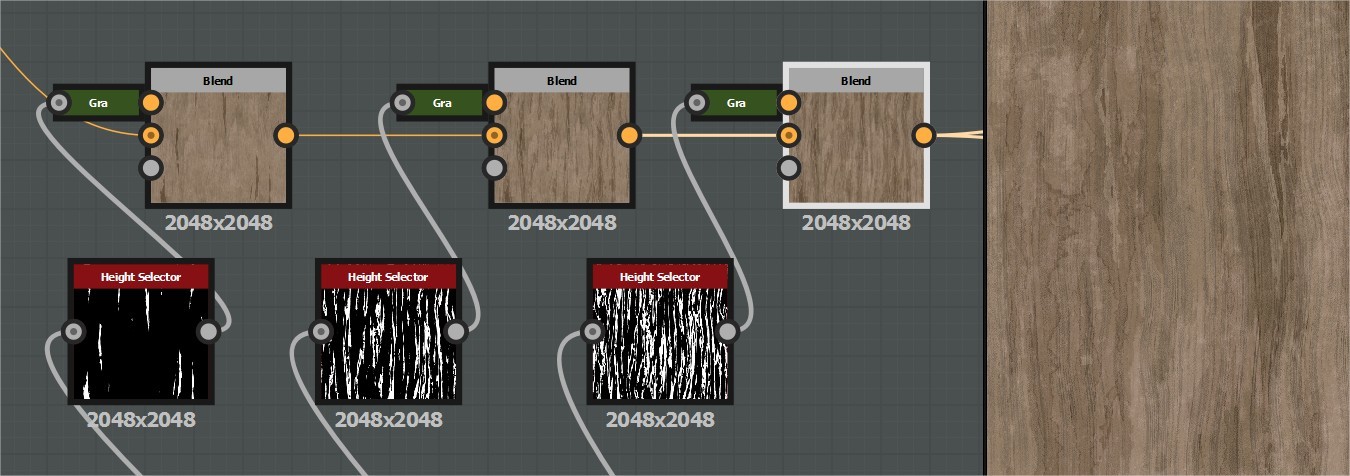Screen dimensions: 1350x476
Task: Click the 2048x2048 label under middle Height Selector
Action: 389,420
